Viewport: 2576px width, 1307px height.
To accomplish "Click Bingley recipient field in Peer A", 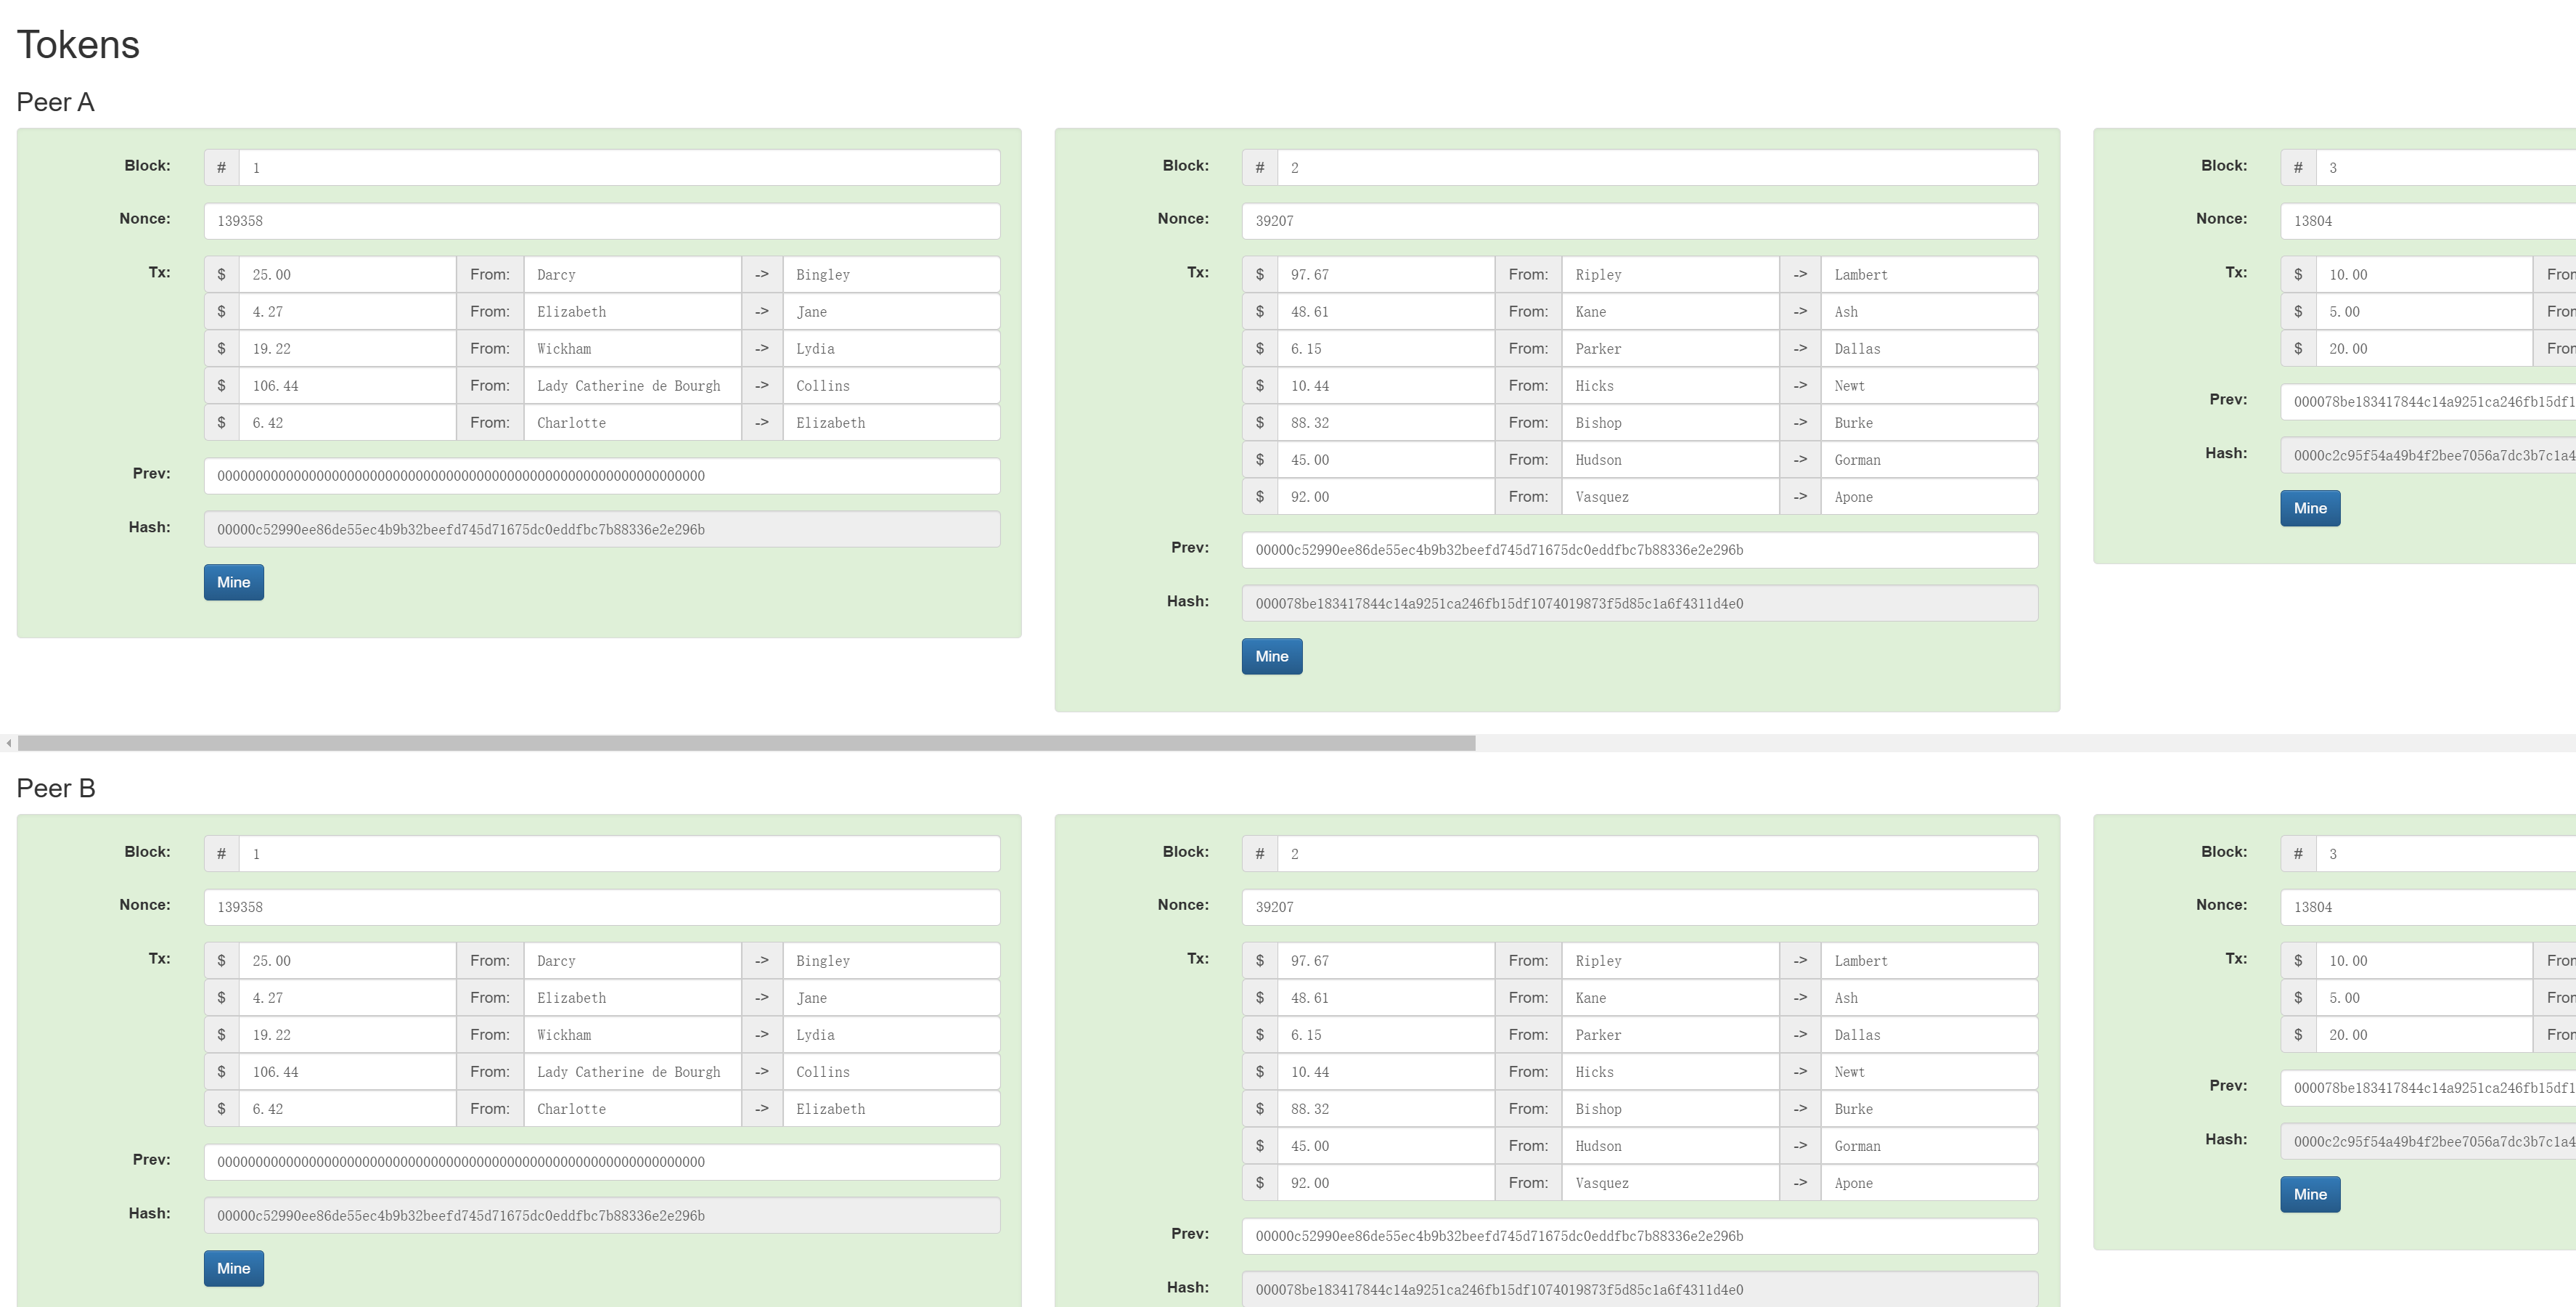I will [x=890, y=275].
